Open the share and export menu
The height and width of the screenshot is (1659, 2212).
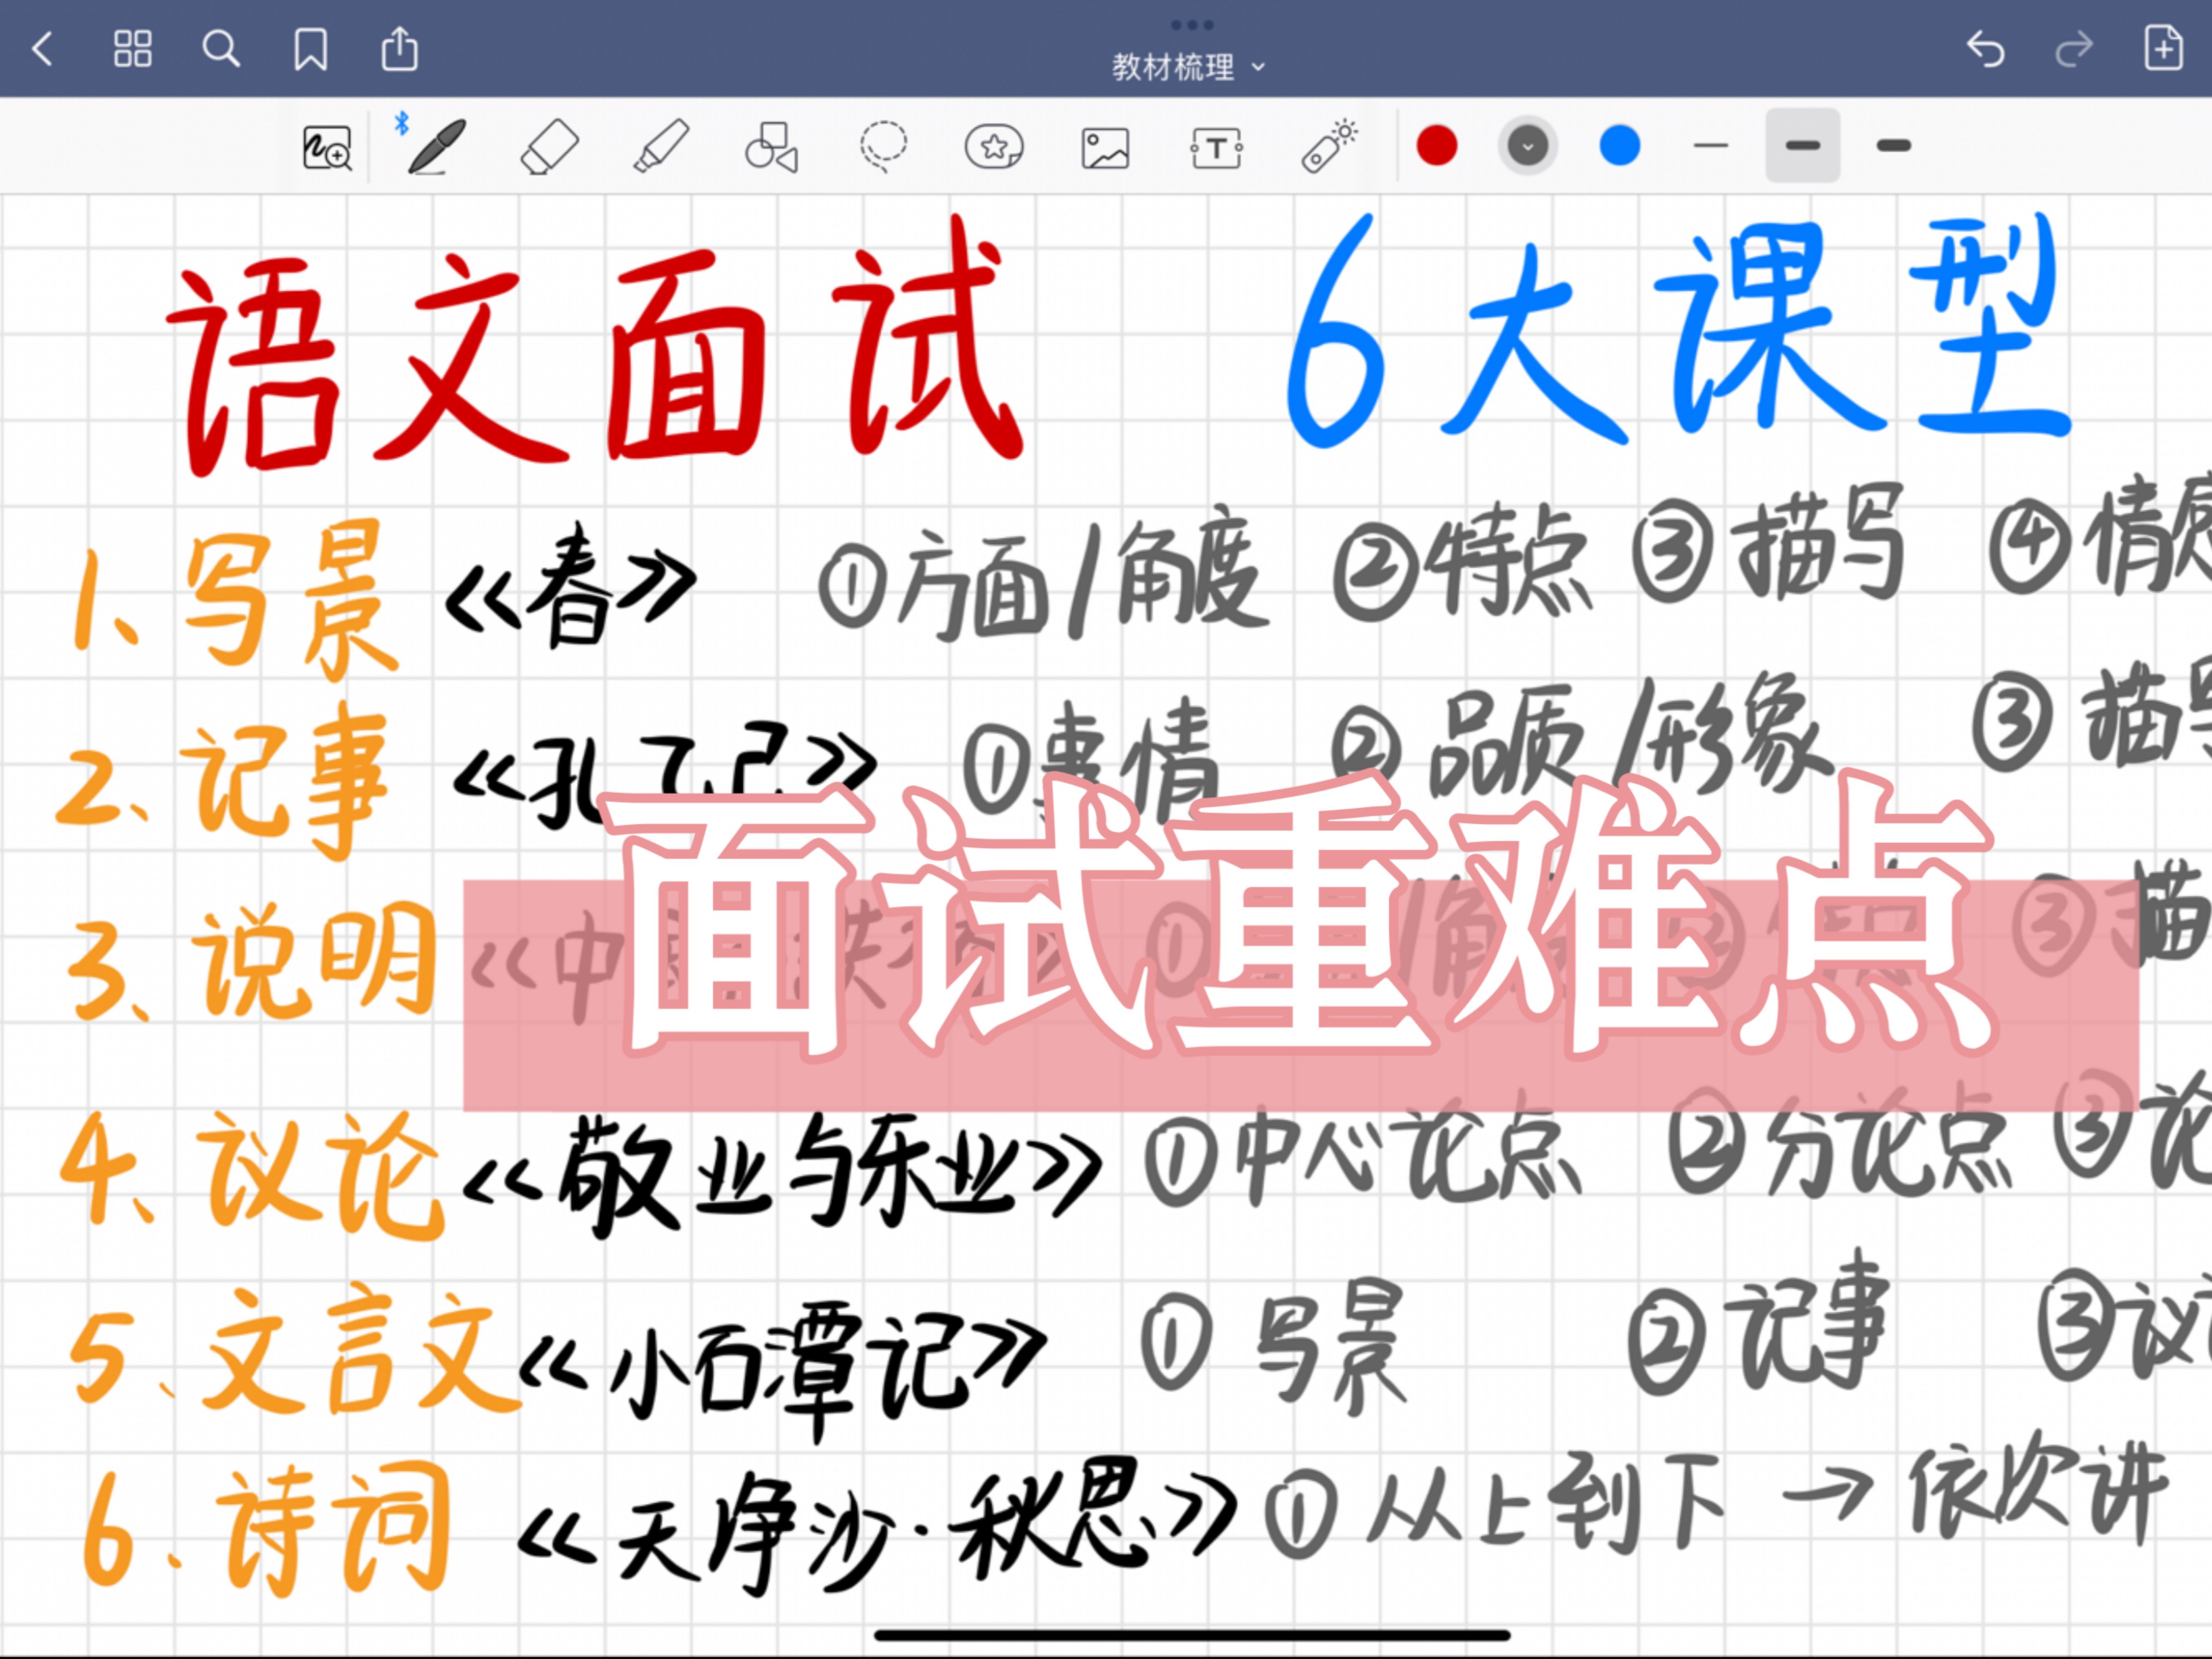399,48
